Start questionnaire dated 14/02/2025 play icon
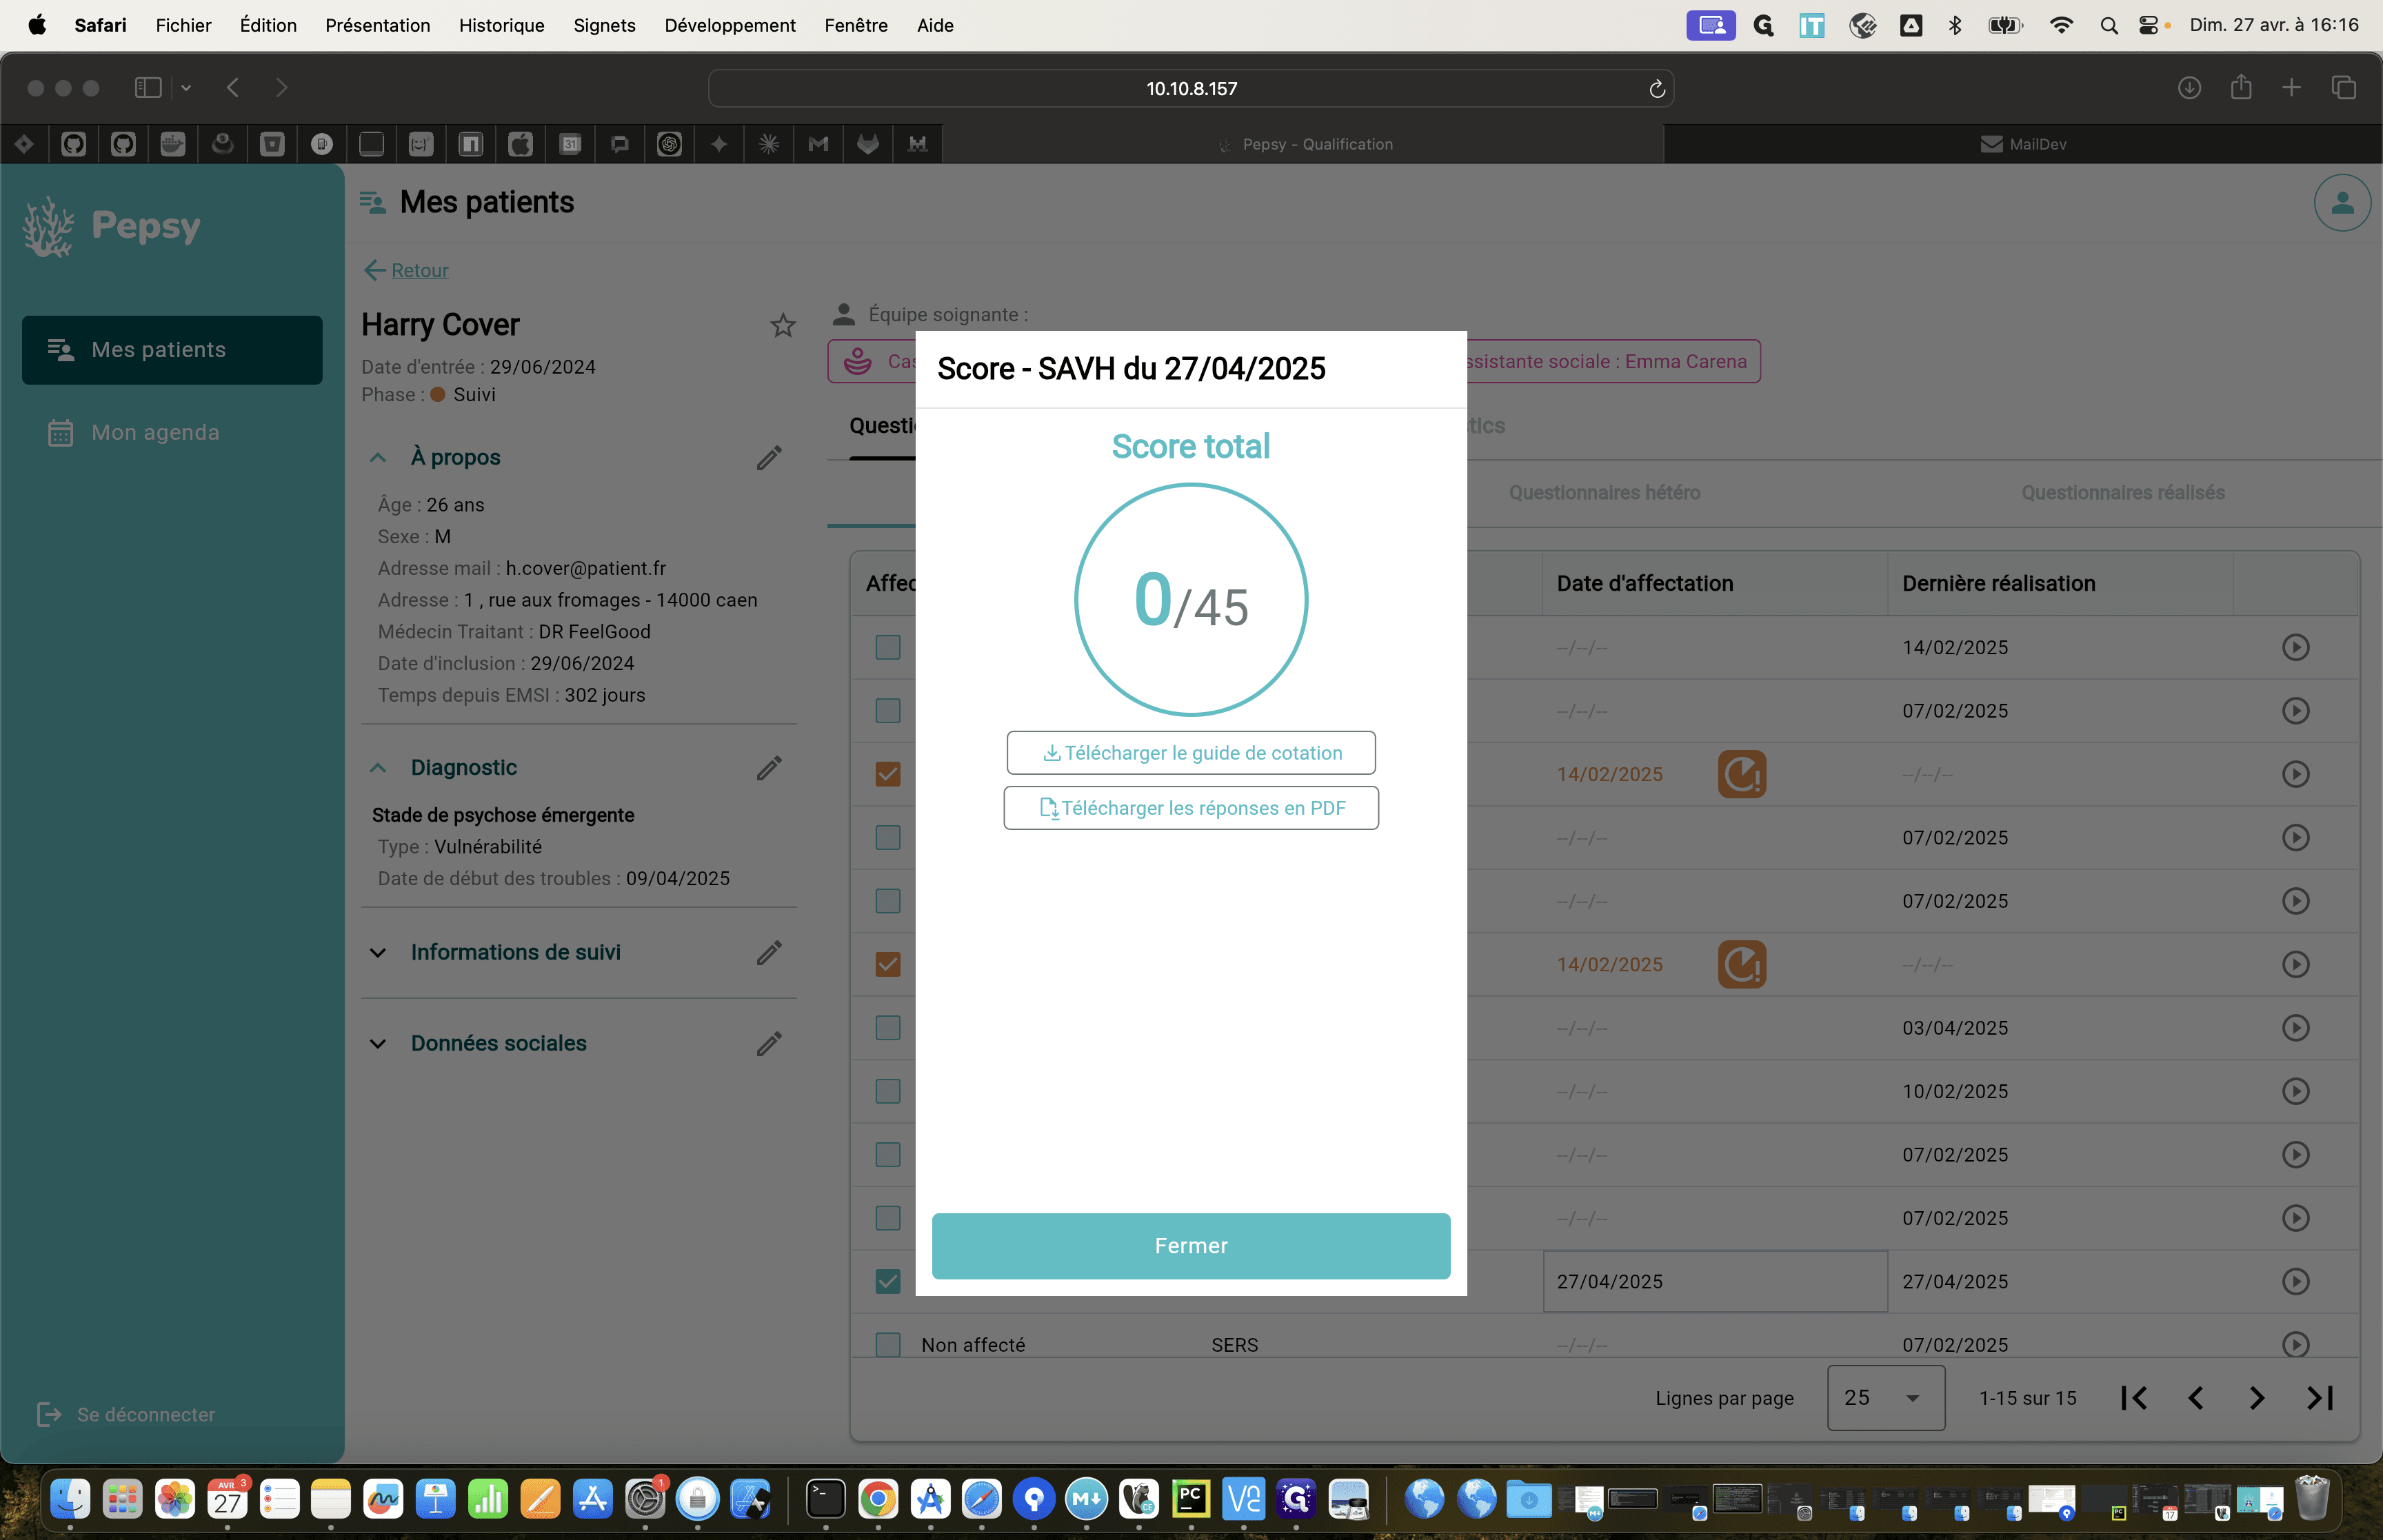Viewport: 2383px width, 1540px height. tap(2295, 647)
